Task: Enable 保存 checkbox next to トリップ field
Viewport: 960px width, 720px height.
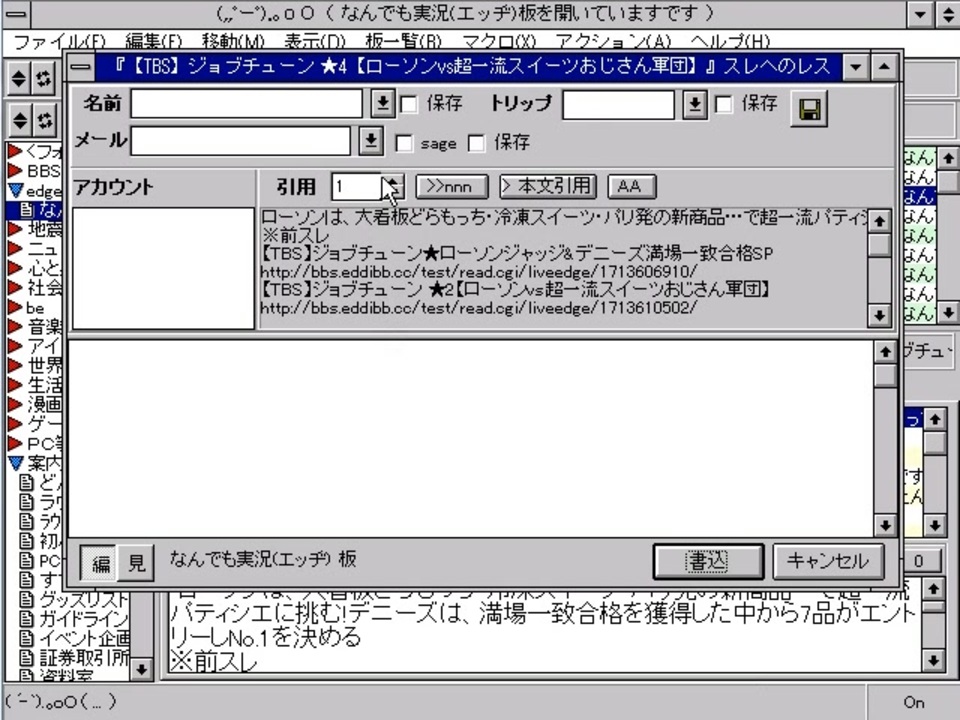Action: (724, 103)
